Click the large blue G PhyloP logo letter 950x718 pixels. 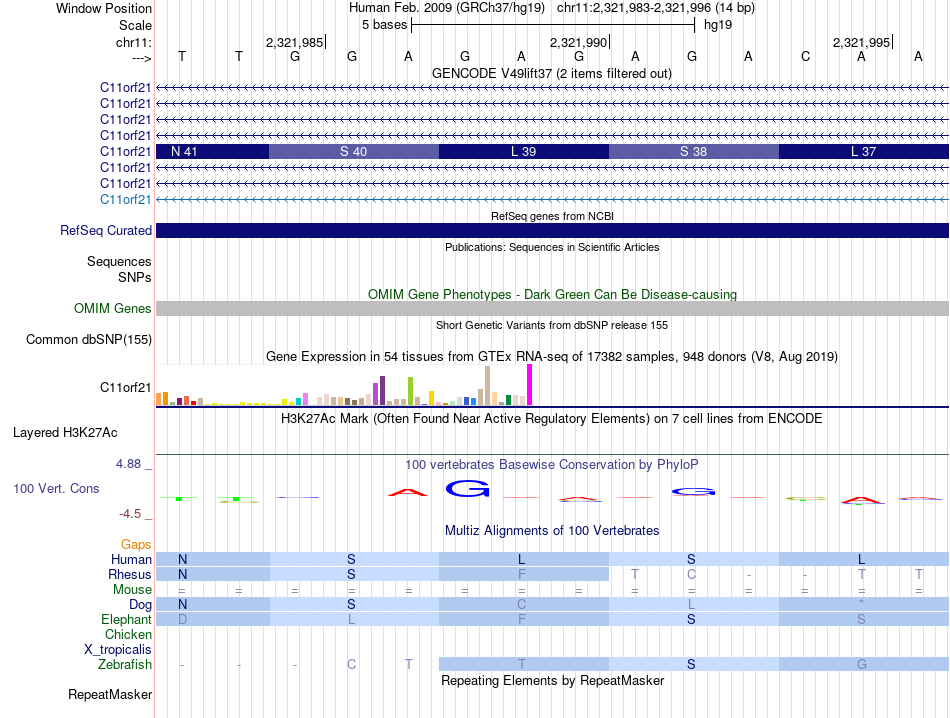pyautogui.click(x=467, y=488)
